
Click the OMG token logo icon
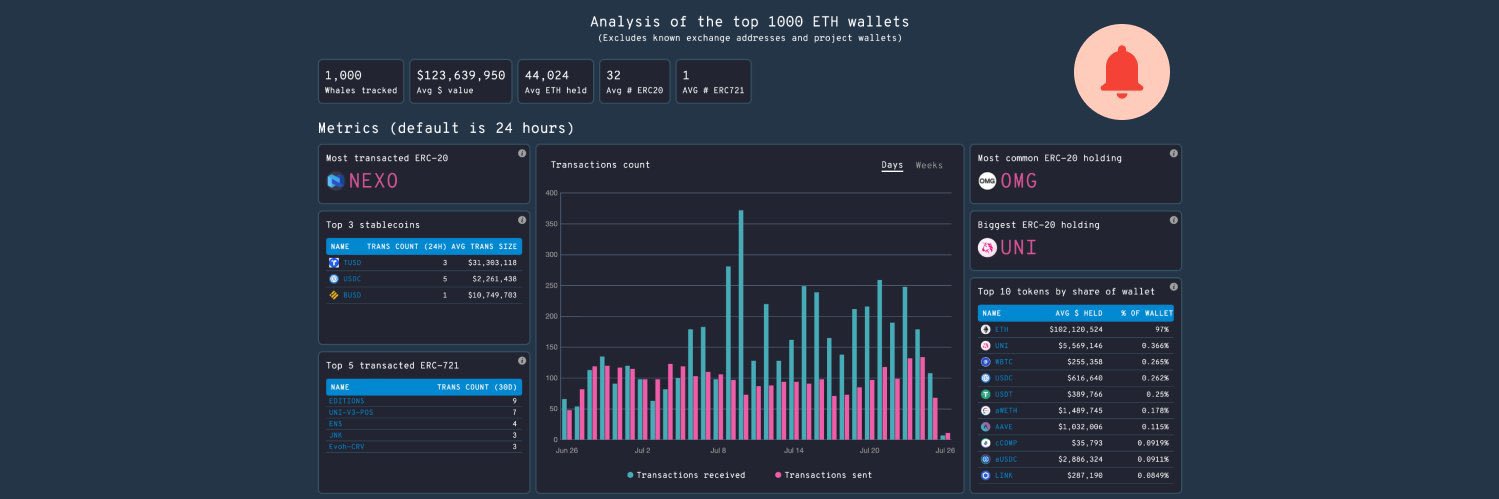tap(987, 181)
